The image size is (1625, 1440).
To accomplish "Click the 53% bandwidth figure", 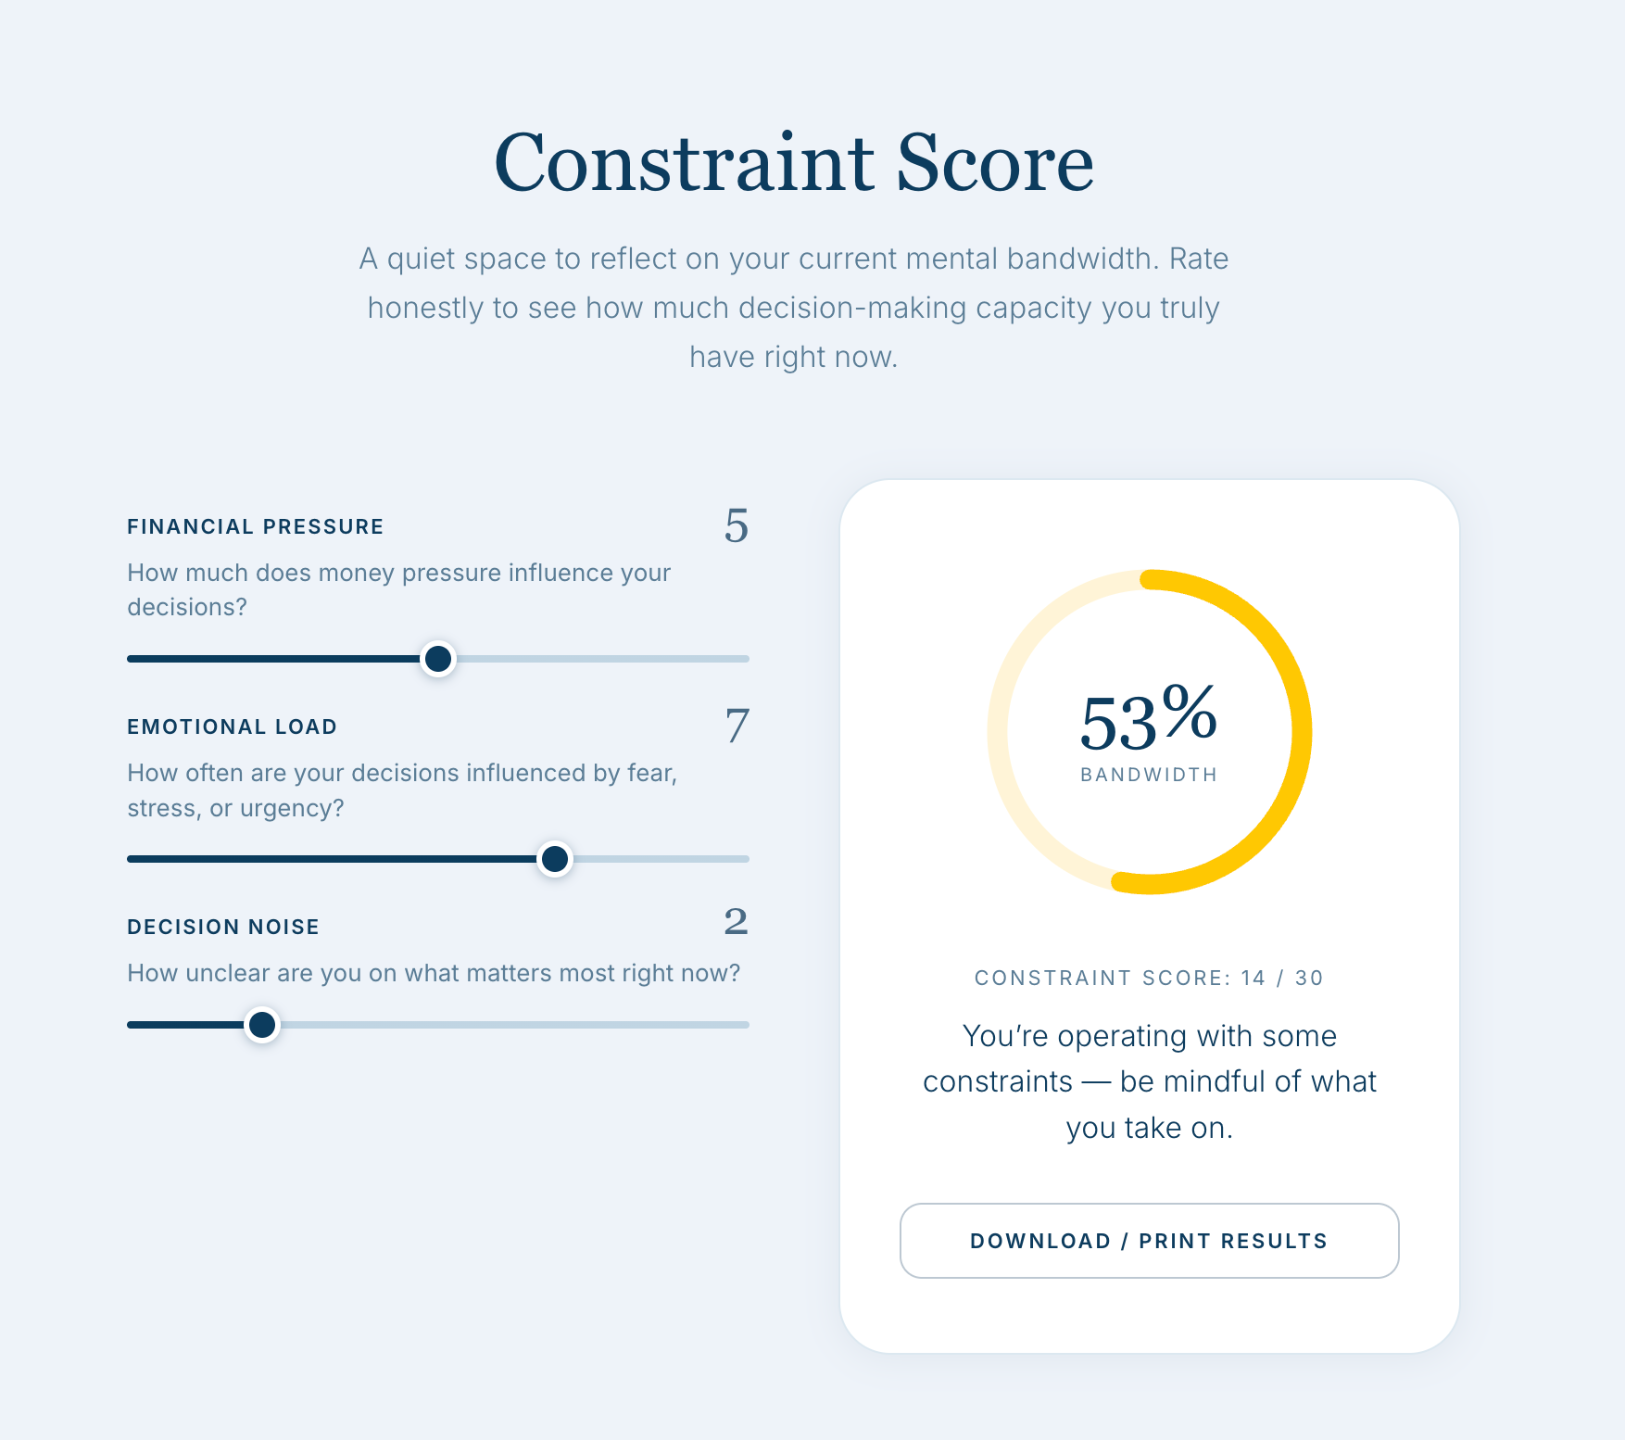I will (1148, 719).
